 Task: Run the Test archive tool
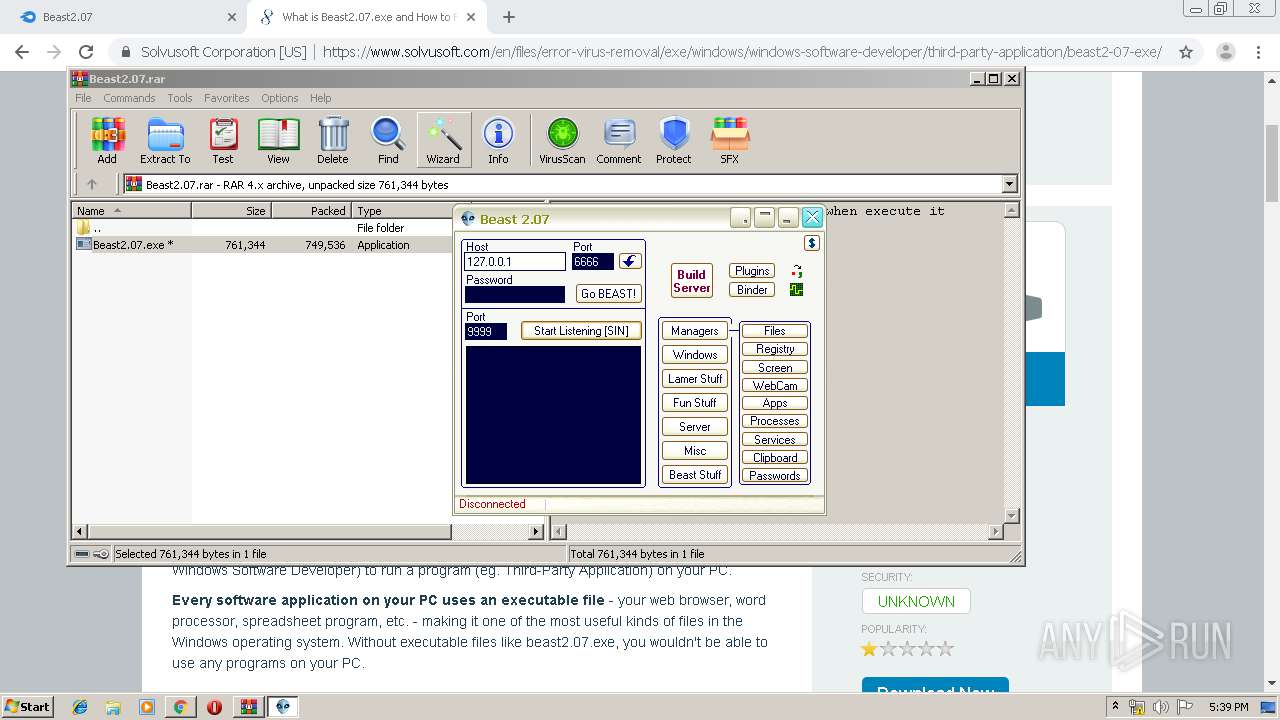[222, 140]
